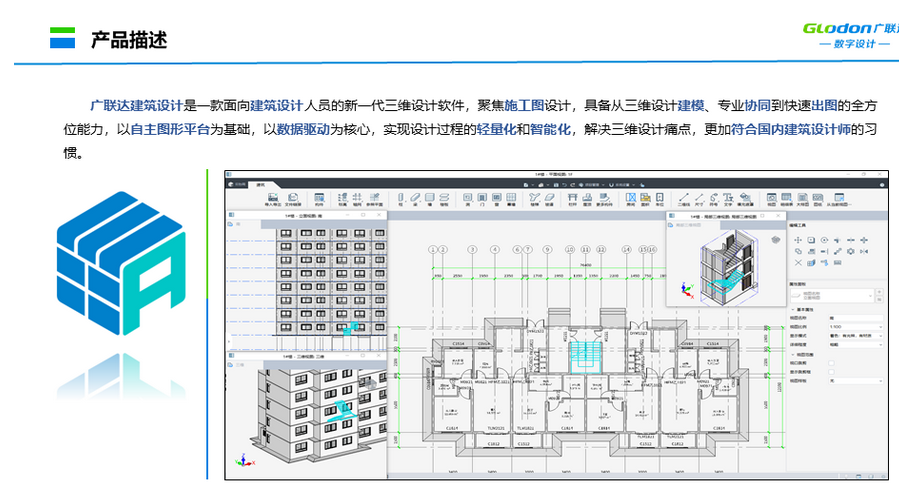Image resolution: width=899 pixels, height=488 pixels.
Task: Close the 局部三维视图 sub-window
Action: pyautogui.click(x=778, y=216)
